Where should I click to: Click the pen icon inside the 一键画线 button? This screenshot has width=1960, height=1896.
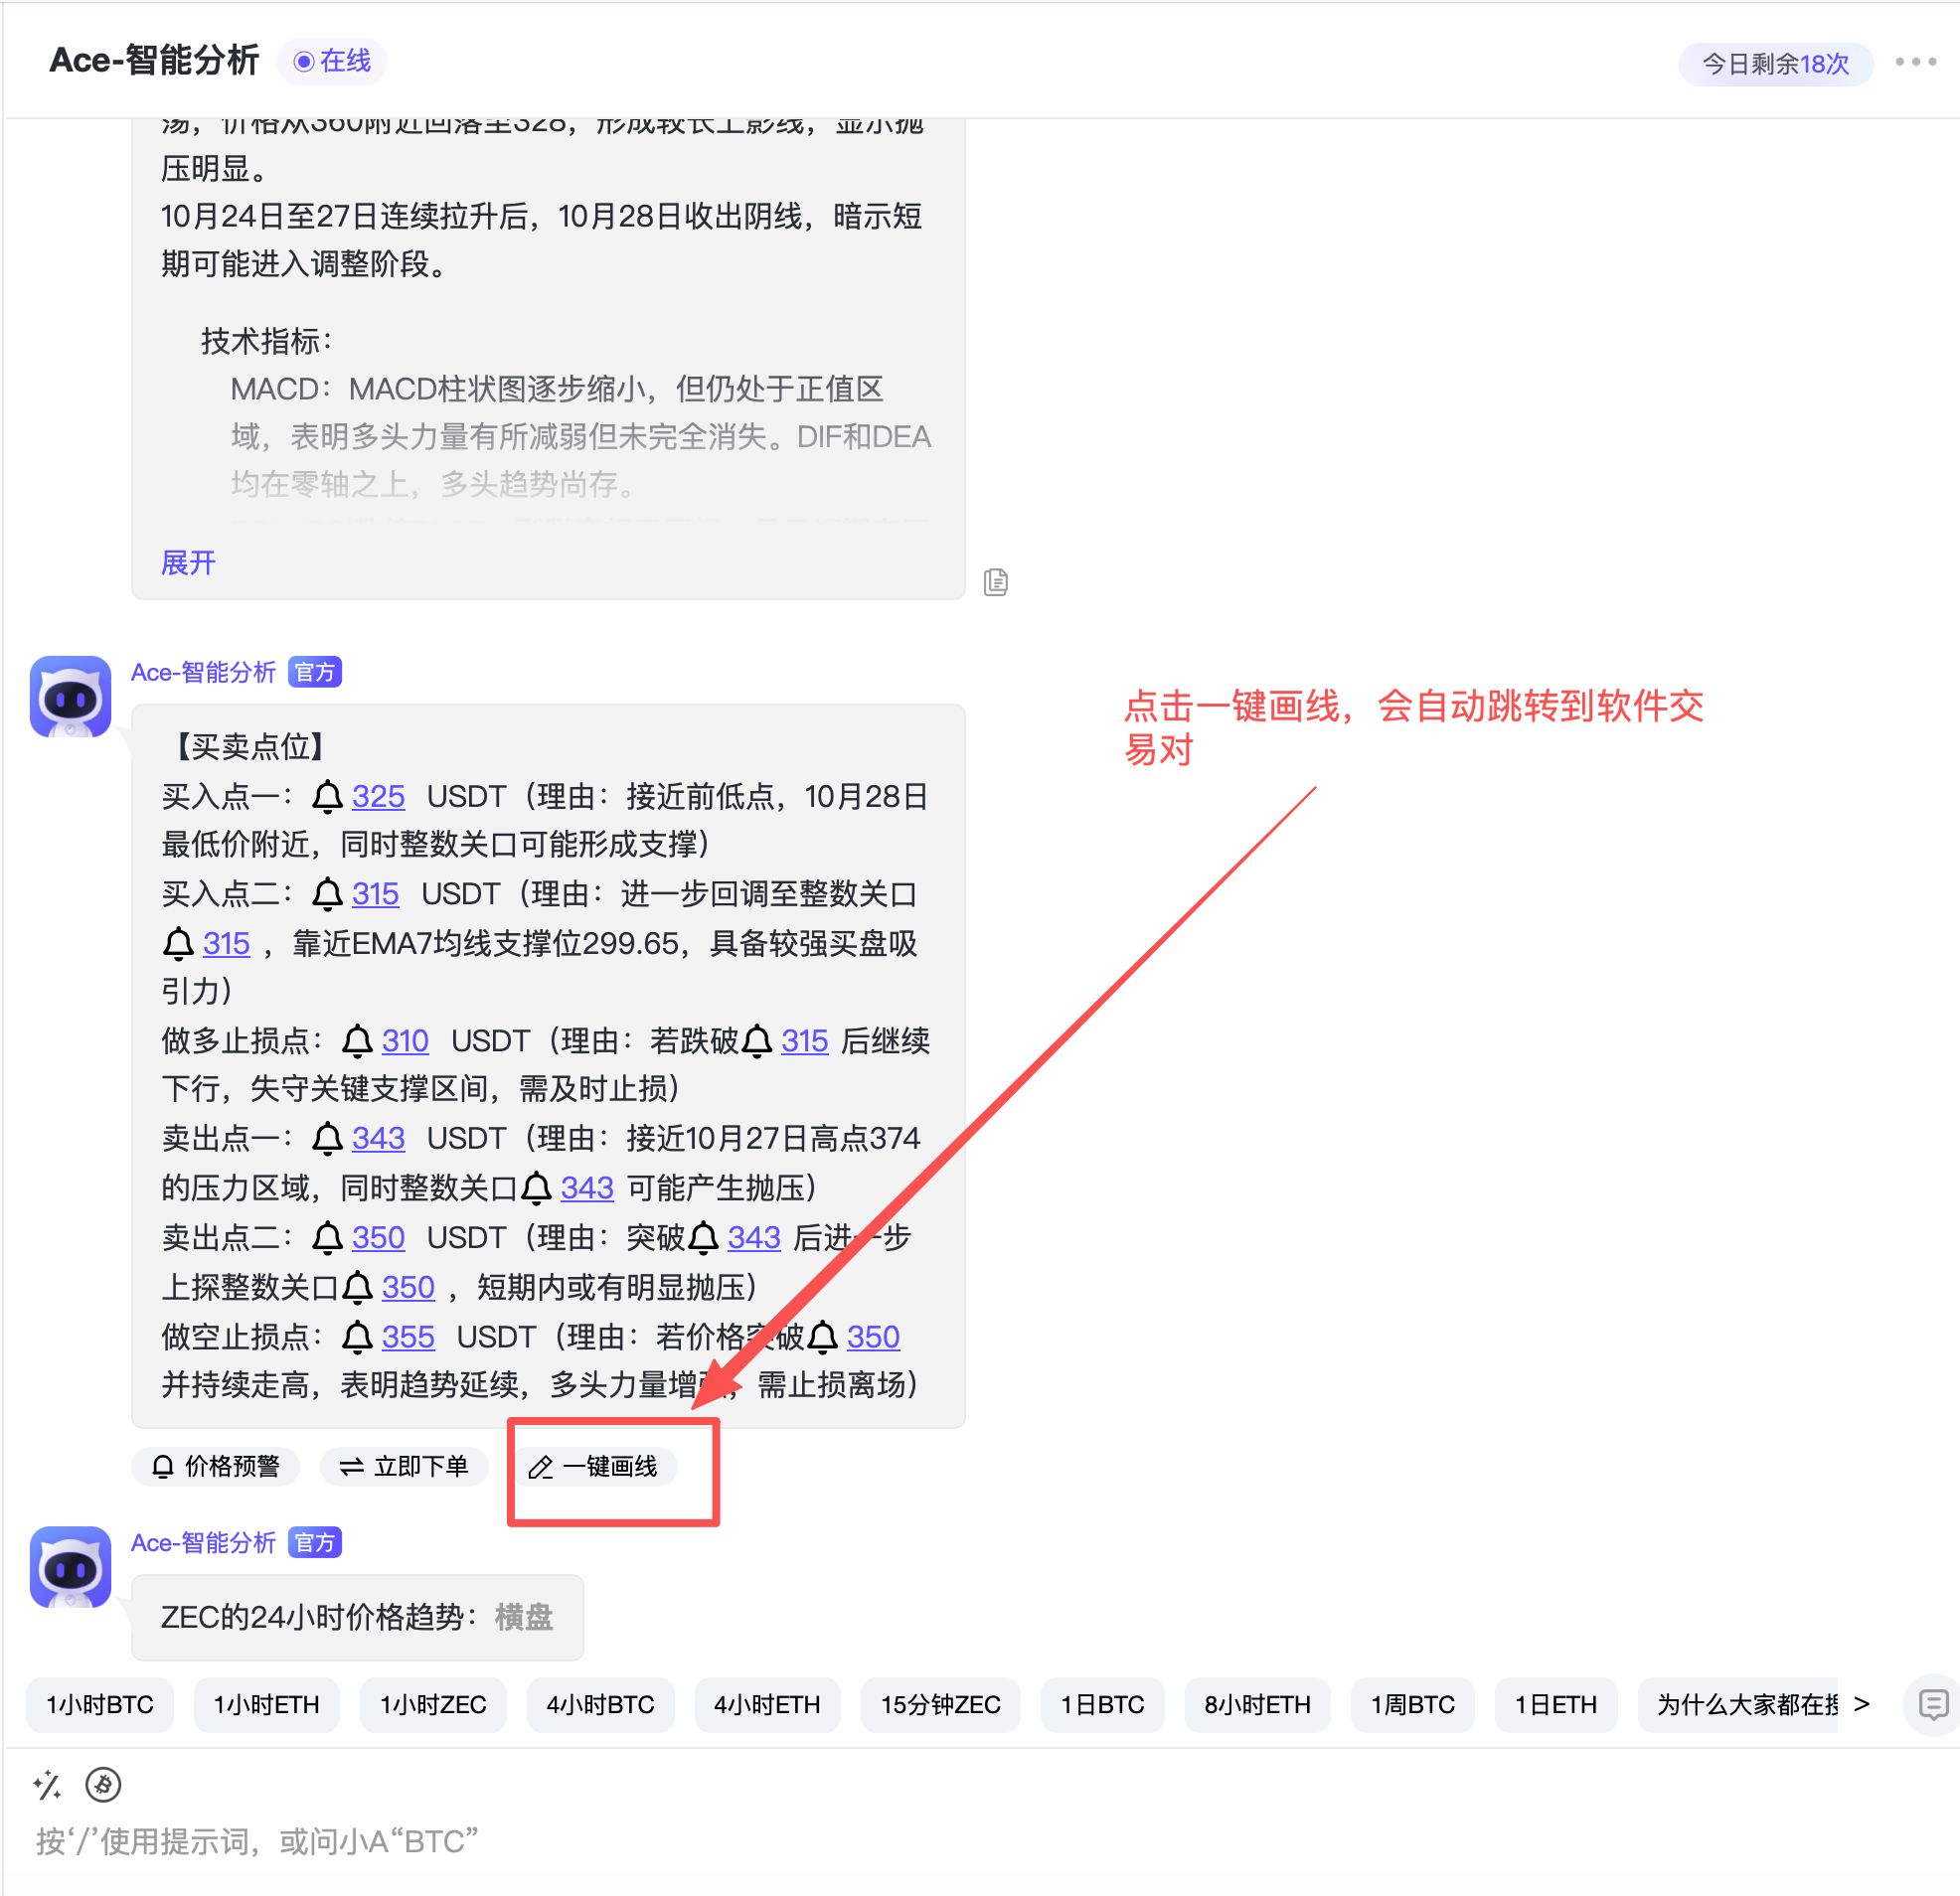pyautogui.click(x=540, y=1467)
